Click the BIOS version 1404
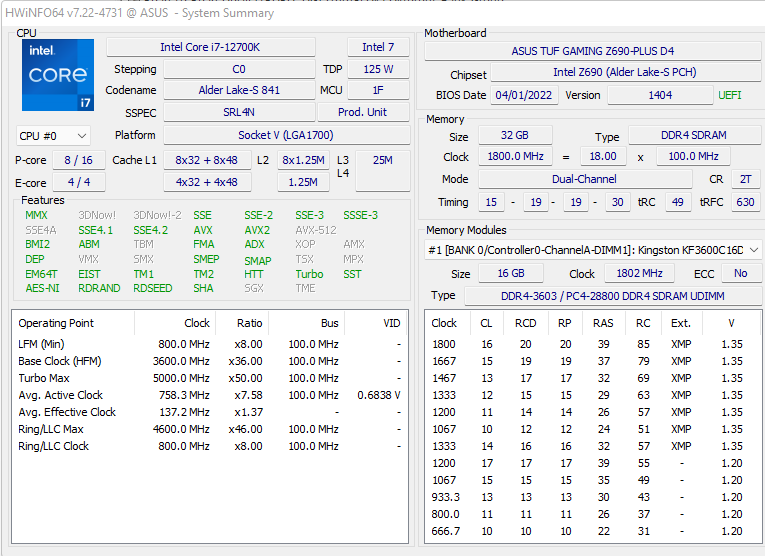 pyautogui.click(x=660, y=95)
